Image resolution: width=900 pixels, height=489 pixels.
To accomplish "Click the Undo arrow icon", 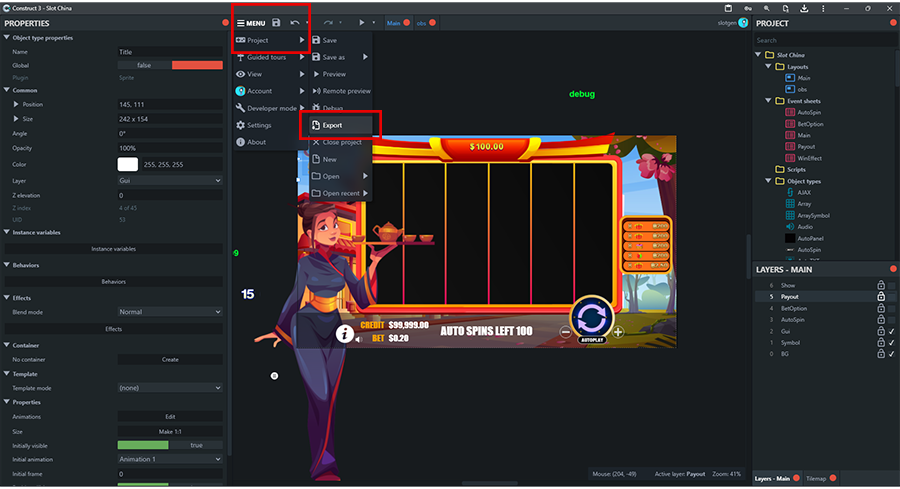I will [295, 22].
